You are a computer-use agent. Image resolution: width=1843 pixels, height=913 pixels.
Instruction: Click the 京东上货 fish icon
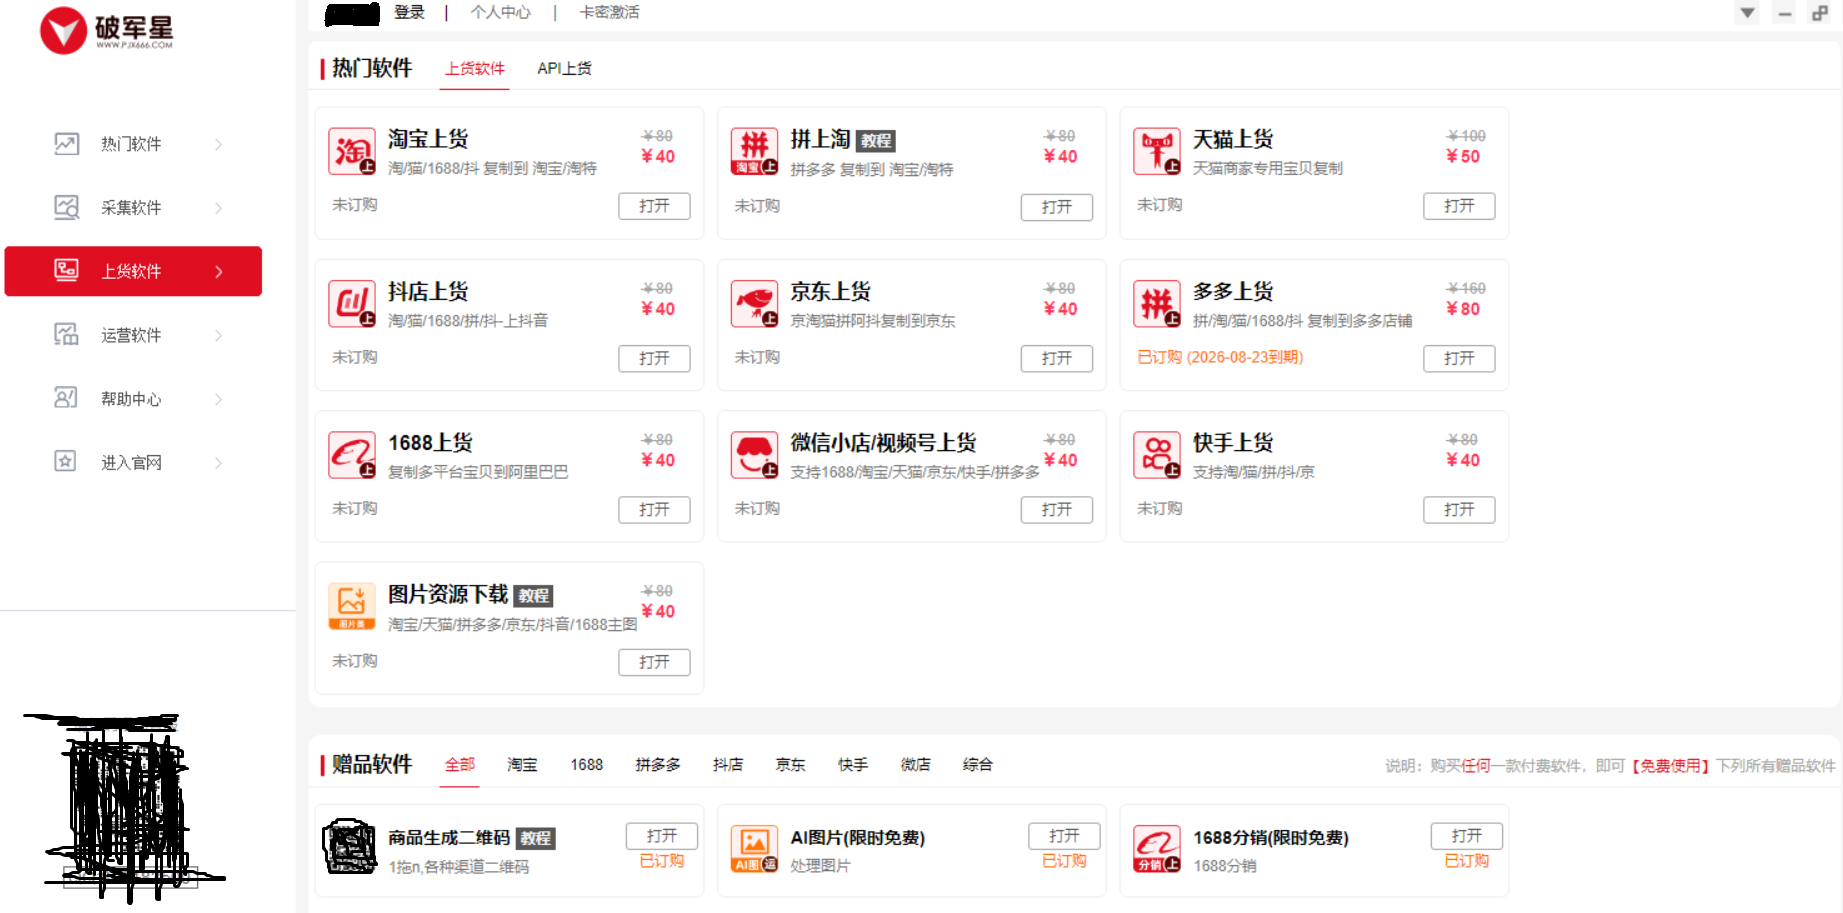[754, 303]
